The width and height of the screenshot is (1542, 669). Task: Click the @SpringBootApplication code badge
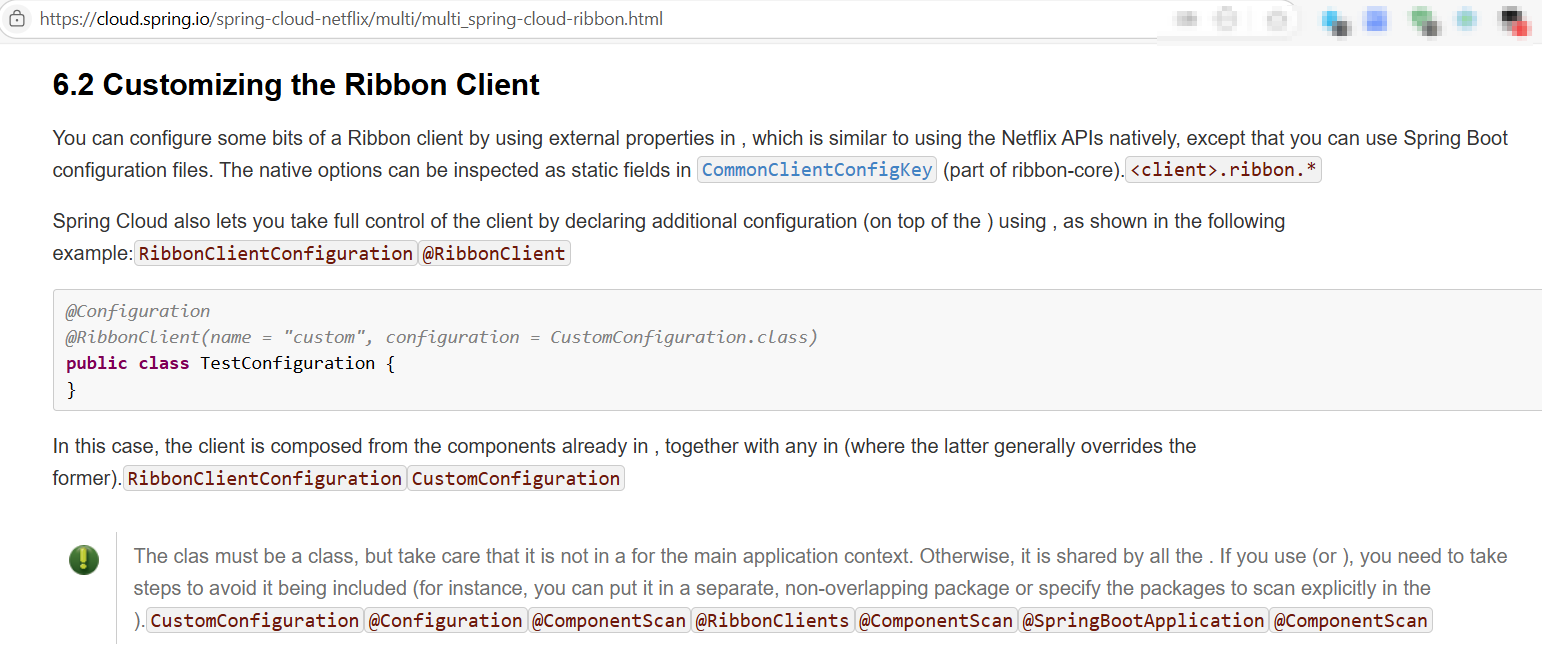1144,621
